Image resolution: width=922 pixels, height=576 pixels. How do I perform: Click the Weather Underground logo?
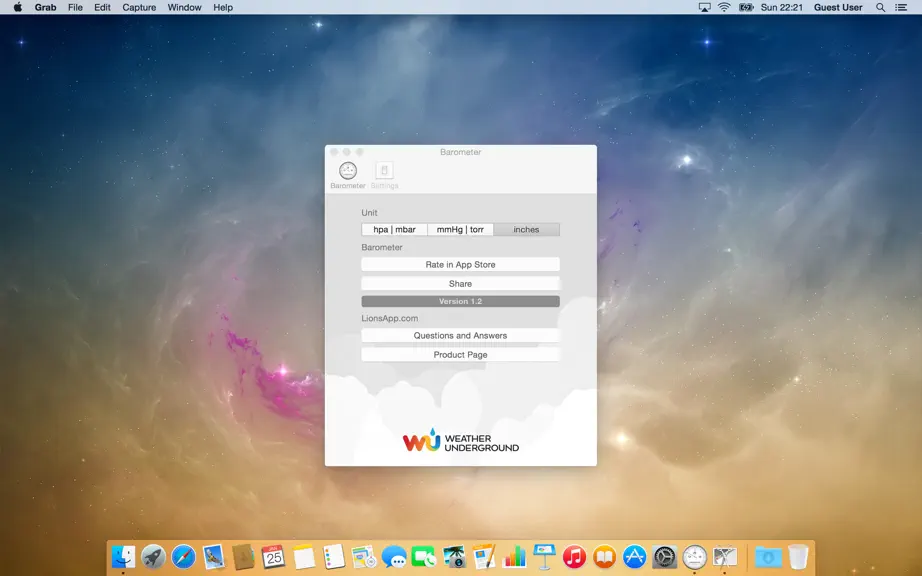460,440
